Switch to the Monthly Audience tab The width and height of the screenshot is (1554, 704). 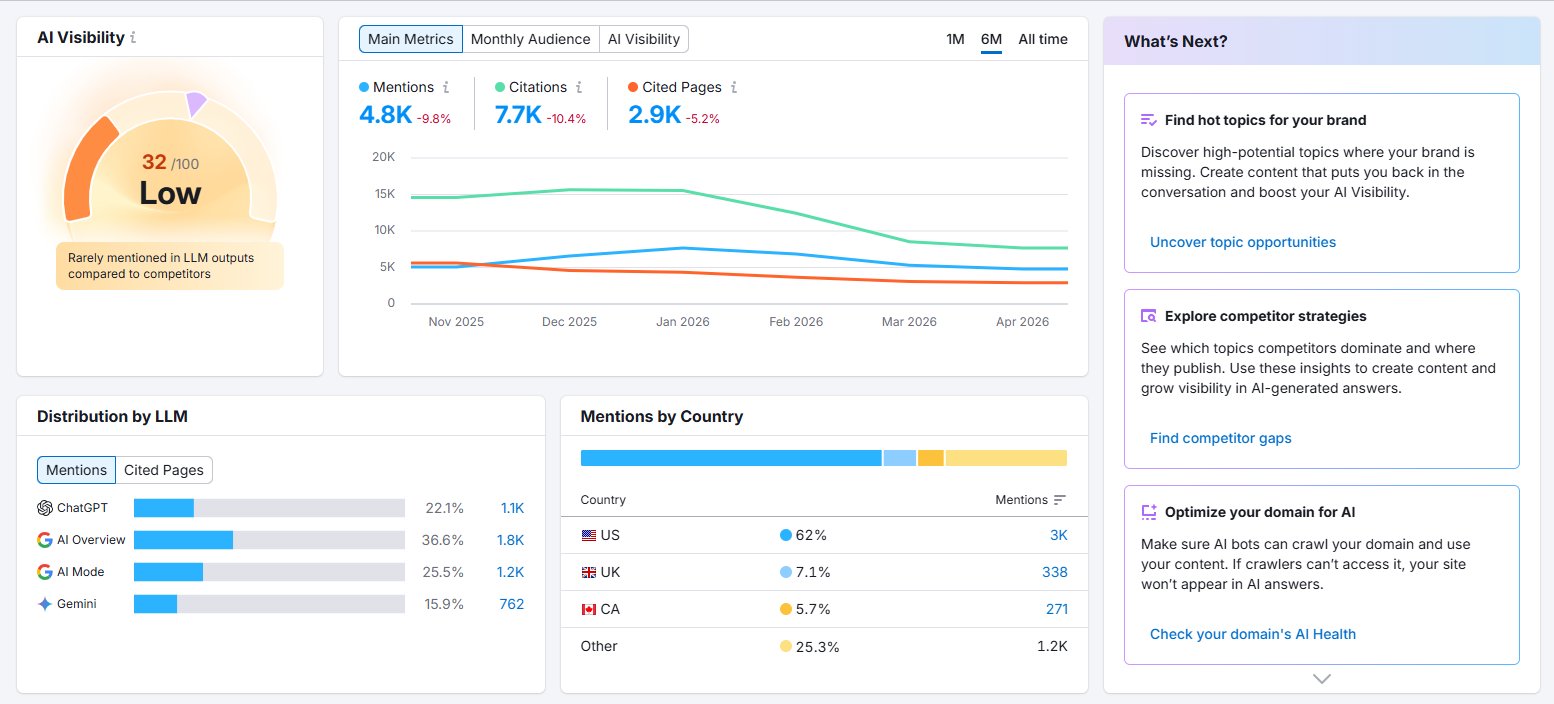531,39
